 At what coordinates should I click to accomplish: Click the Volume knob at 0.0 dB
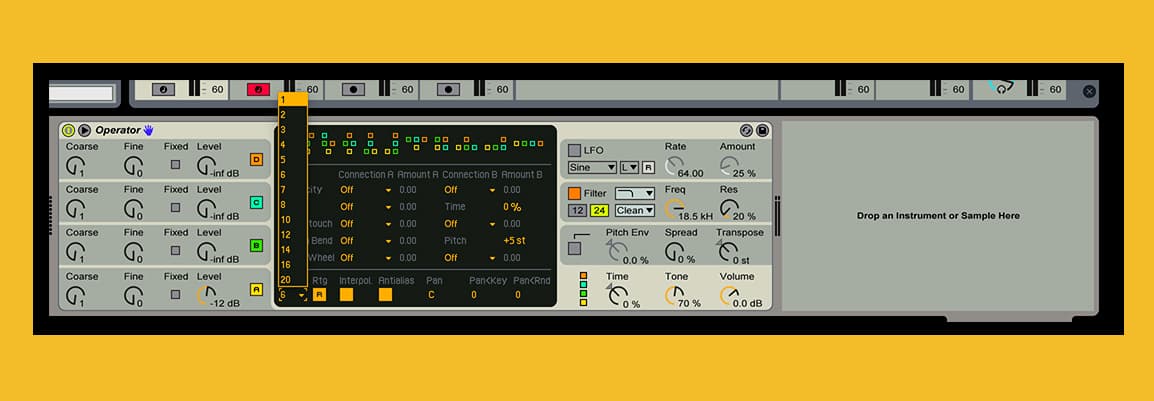[x=729, y=294]
